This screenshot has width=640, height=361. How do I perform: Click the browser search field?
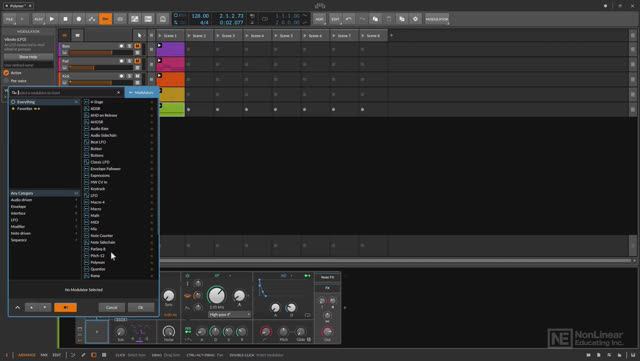click(x=66, y=93)
